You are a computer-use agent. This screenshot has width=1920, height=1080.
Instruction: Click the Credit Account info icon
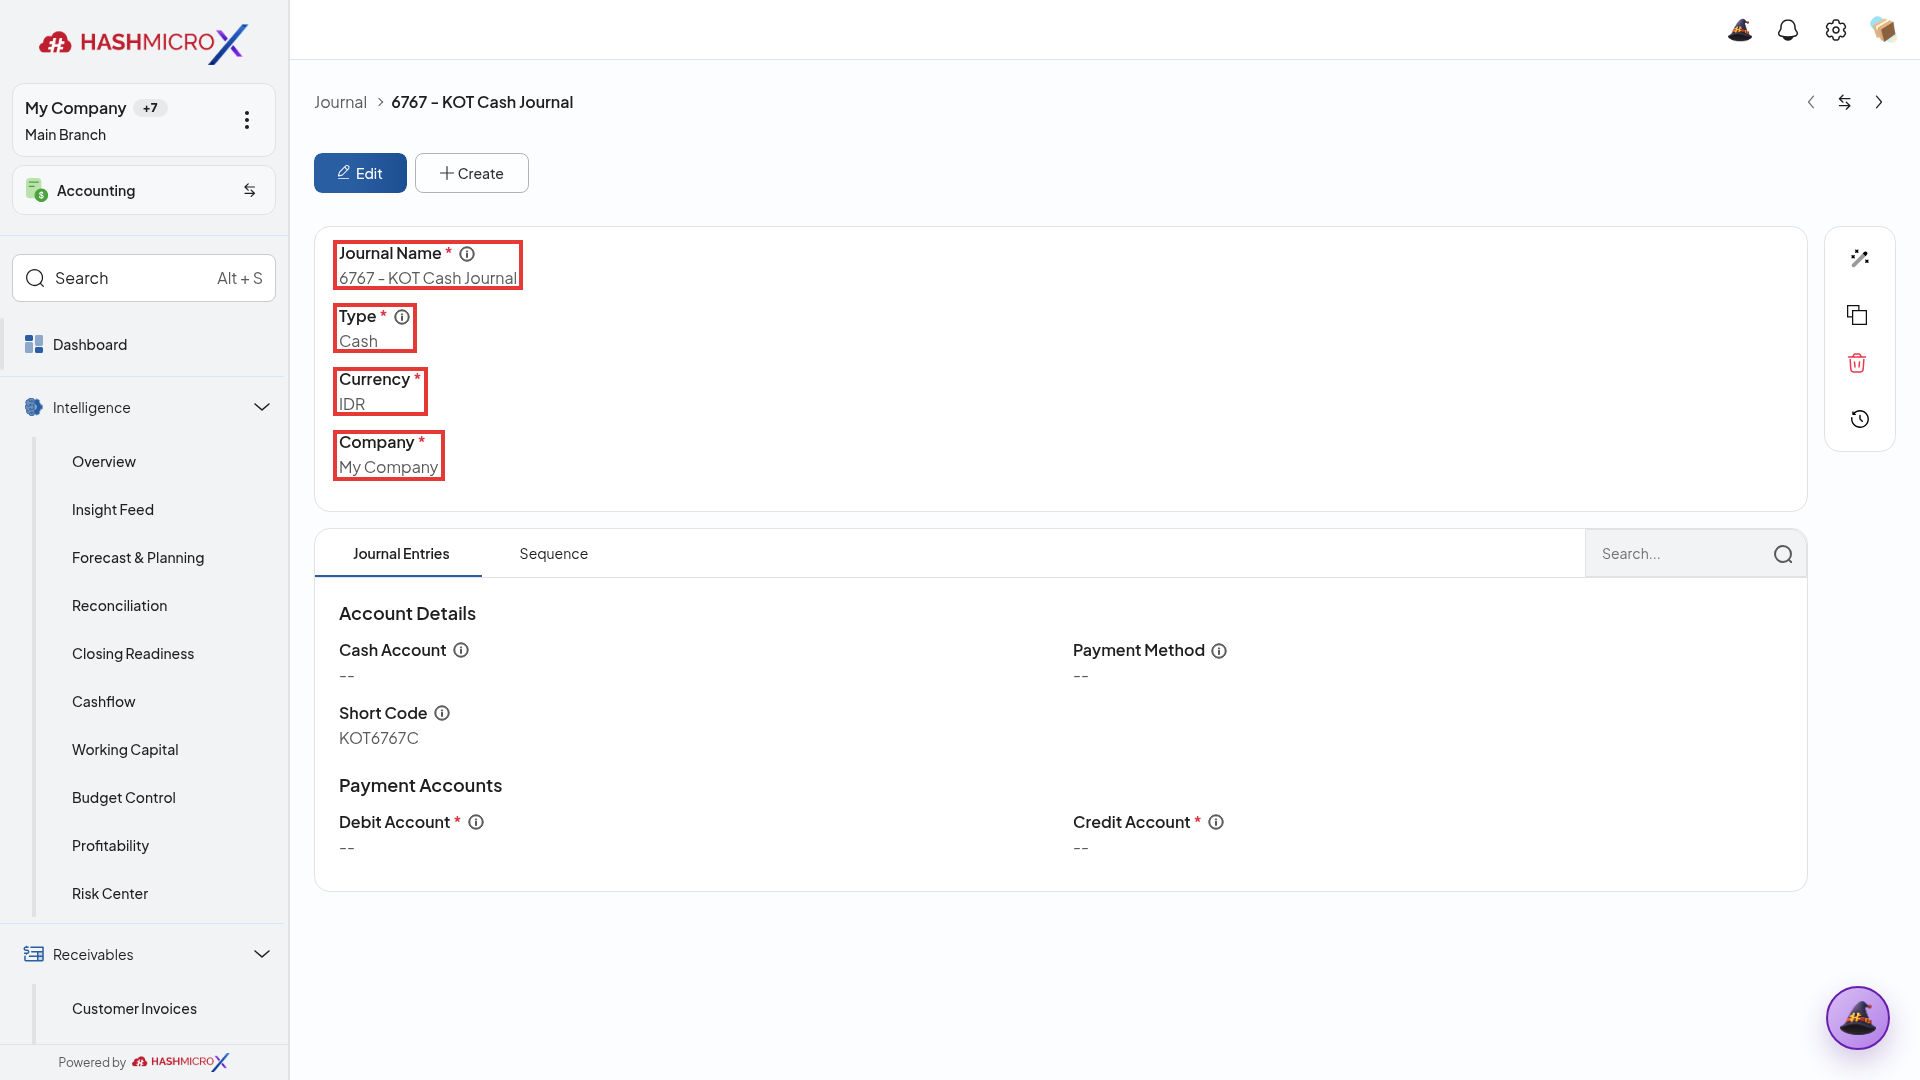coord(1216,822)
